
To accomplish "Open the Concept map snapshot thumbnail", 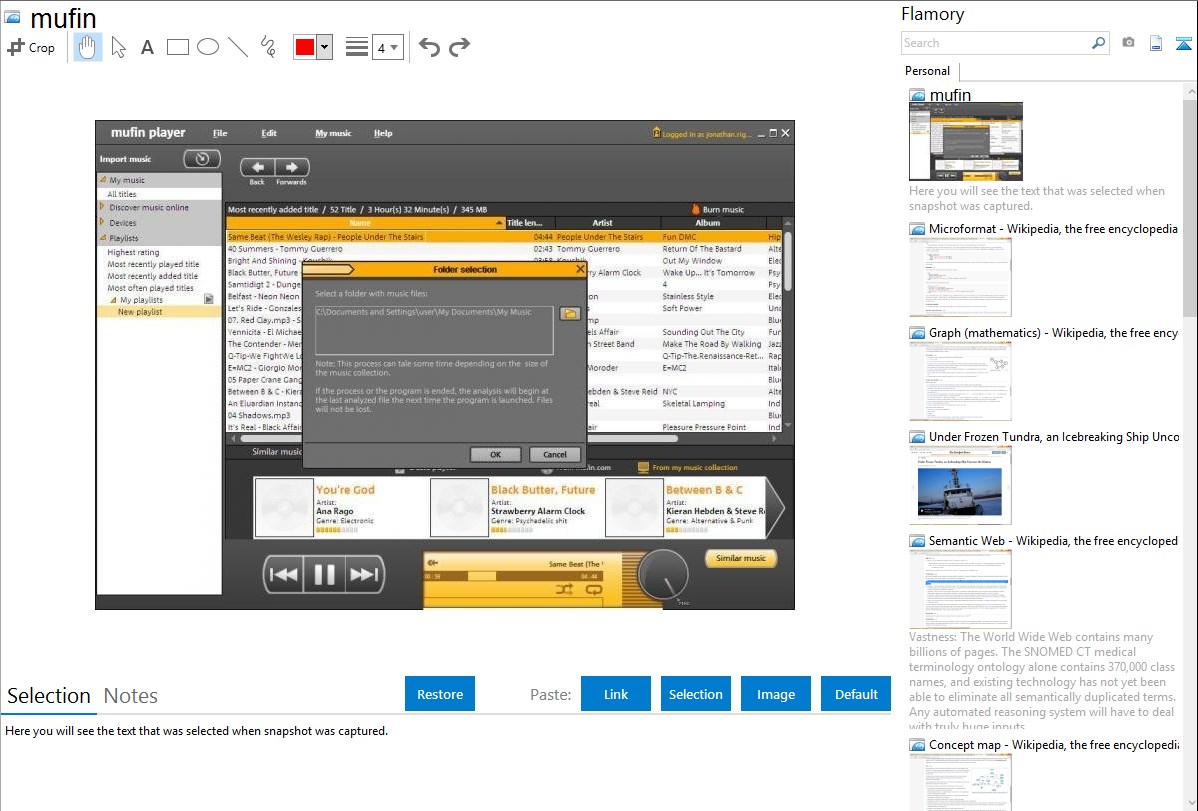I will (x=960, y=782).
